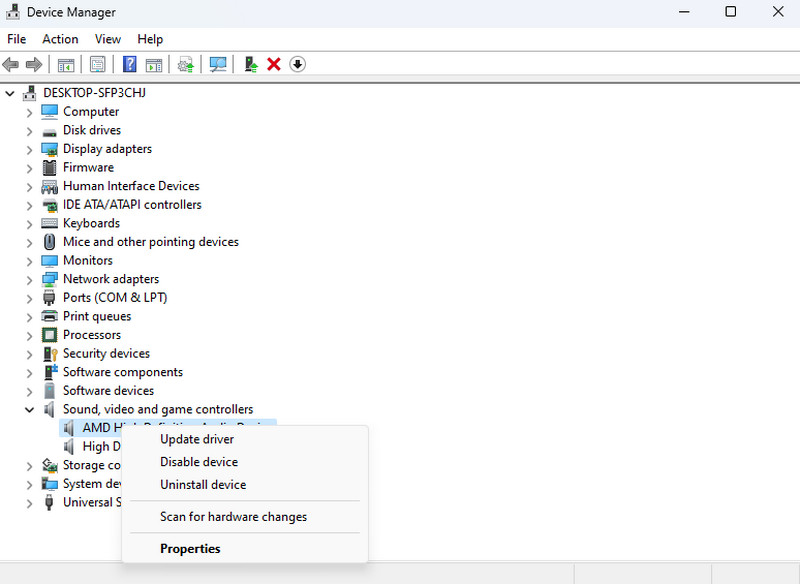Click the Update device driver toolbar icon

[250, 65]
